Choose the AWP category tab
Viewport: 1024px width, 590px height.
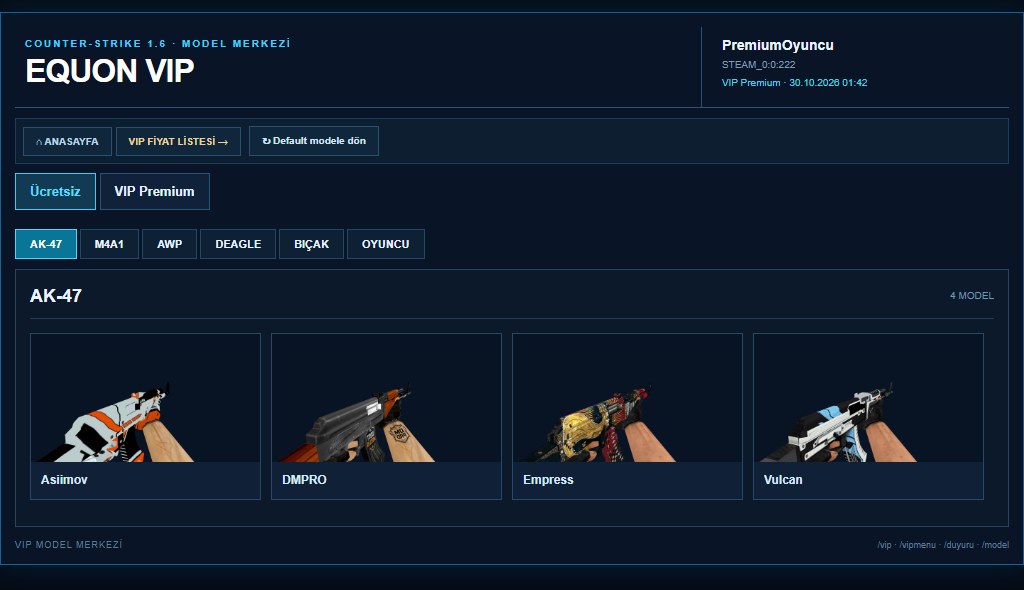coord(169,244)
